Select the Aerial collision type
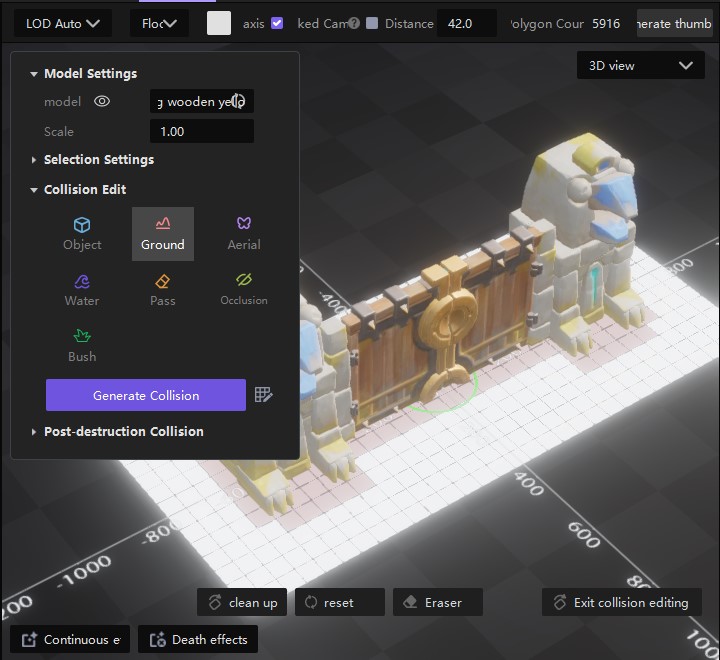 244,234
